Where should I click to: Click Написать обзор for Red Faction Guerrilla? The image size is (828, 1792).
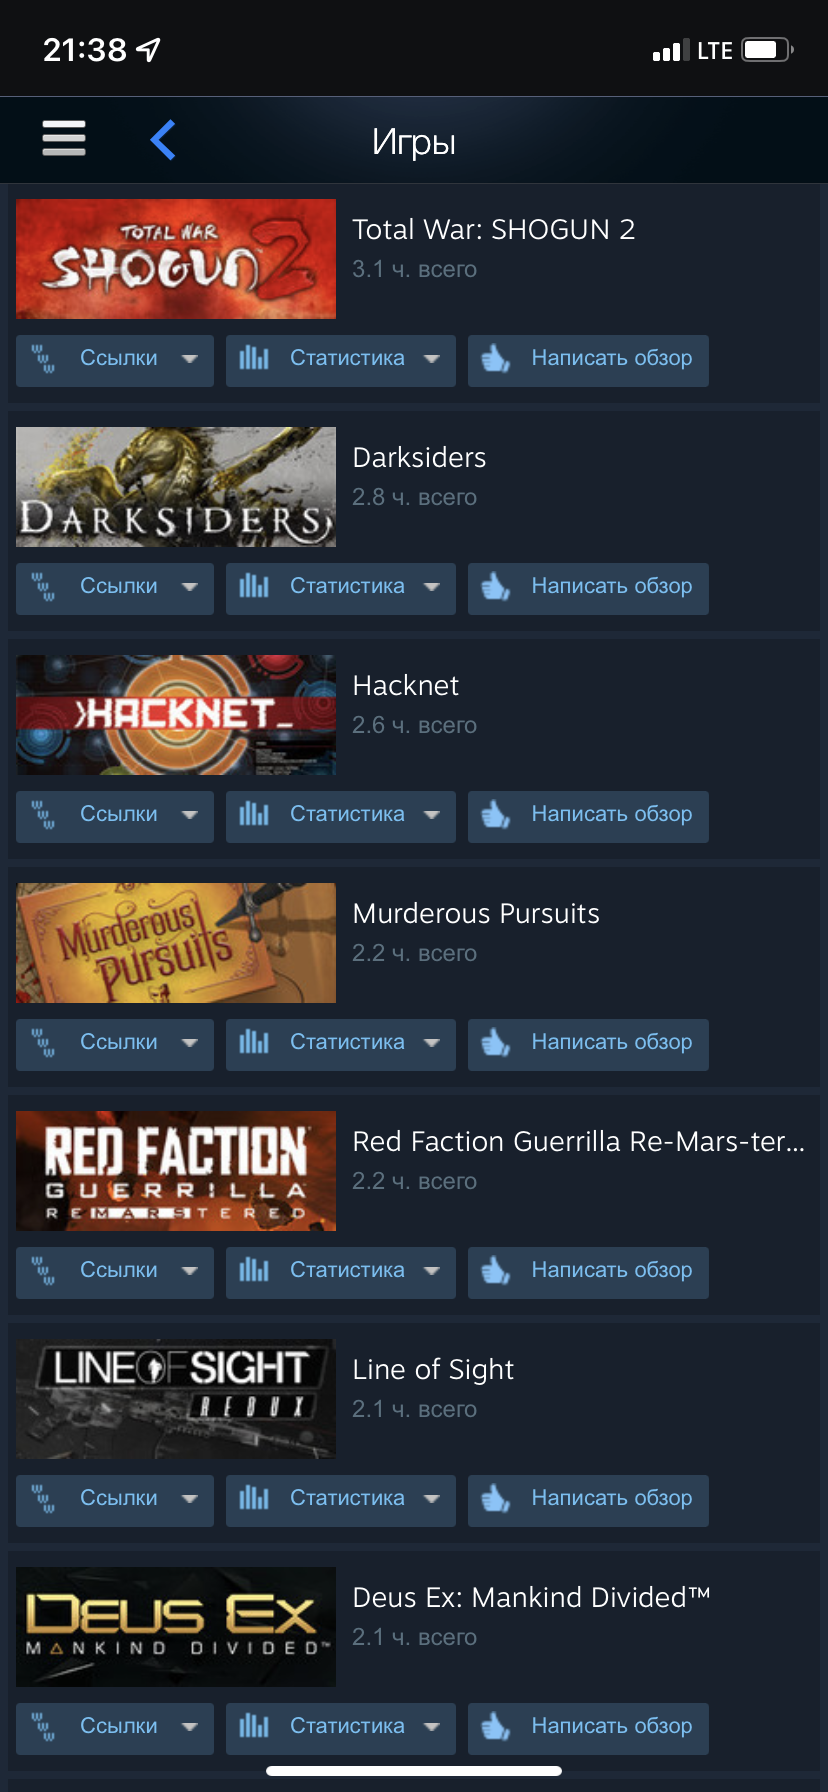pyautogui.click(x=588, y=1272)
